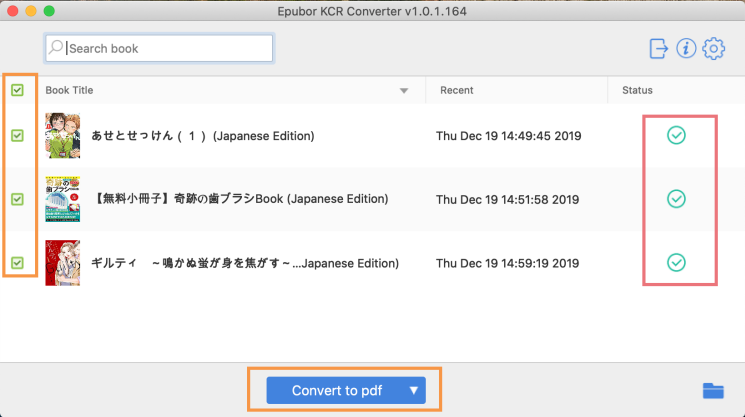This screenshot has height=417, width=745.
Task: Click the yellow minimize window button
Action: 31,11
